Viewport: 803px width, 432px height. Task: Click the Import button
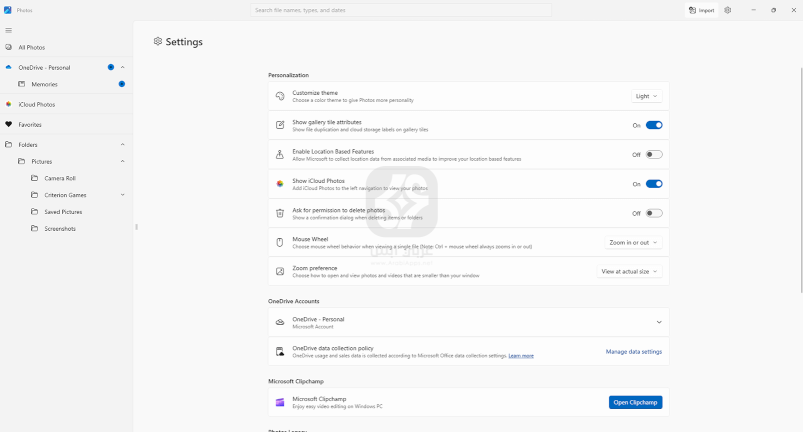coord(701,10)
